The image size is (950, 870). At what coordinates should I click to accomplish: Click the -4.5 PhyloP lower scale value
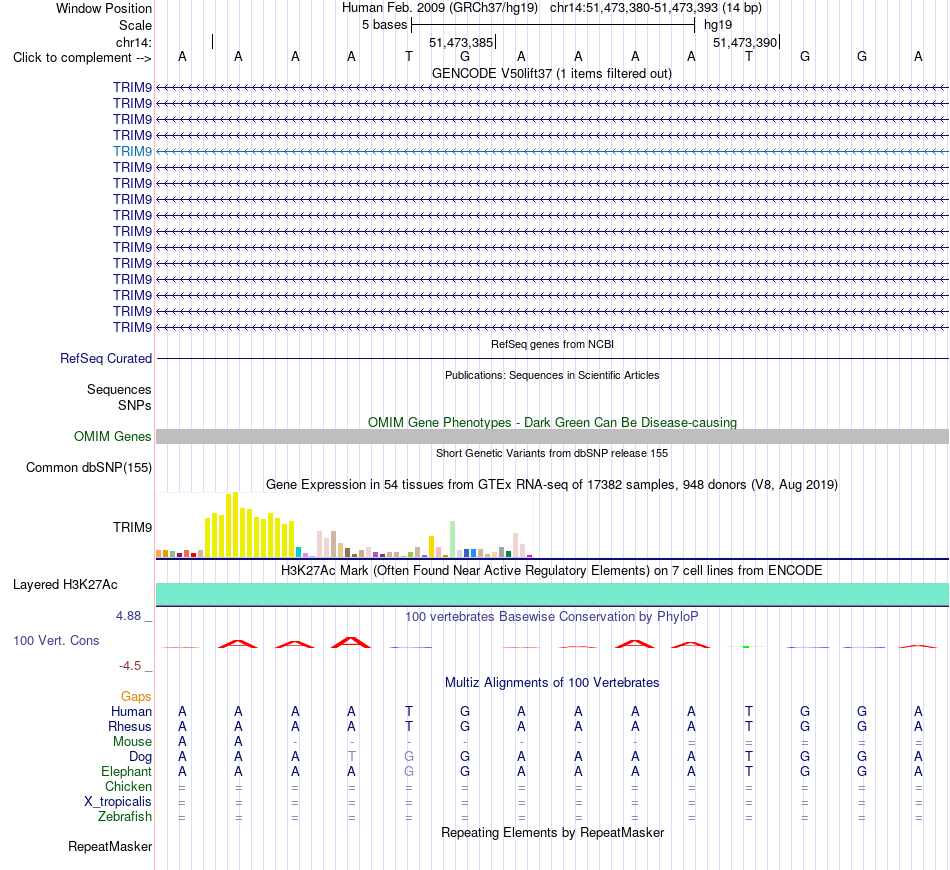[130, 666]
